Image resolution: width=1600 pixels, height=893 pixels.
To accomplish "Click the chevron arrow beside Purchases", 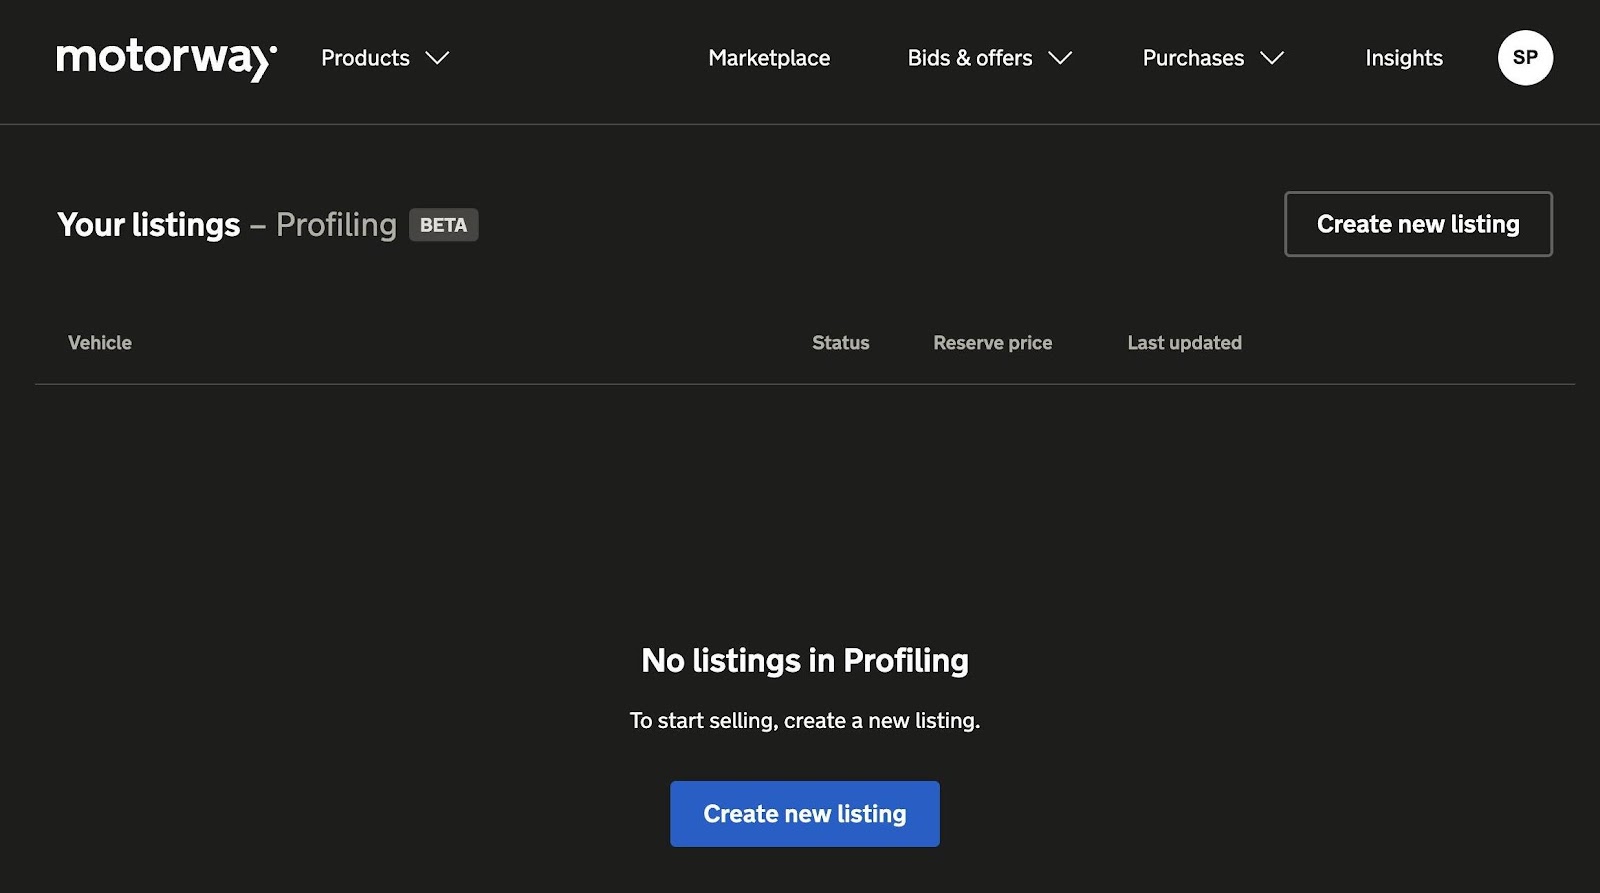I will click(x=1272, y=58).
